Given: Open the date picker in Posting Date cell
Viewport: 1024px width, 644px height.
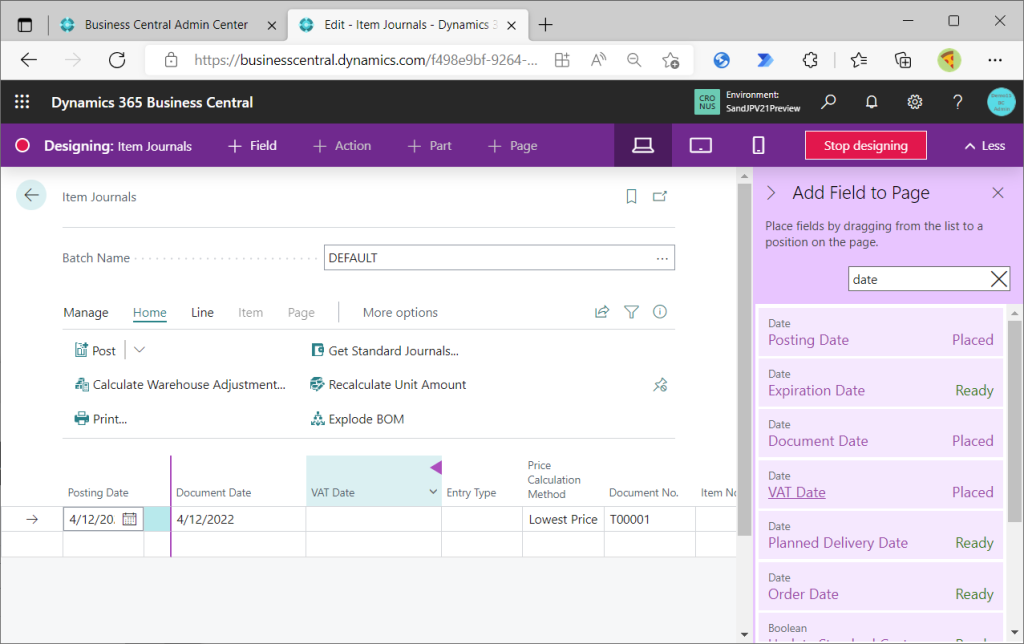Looking at the screenshot, I should (129, 519).
